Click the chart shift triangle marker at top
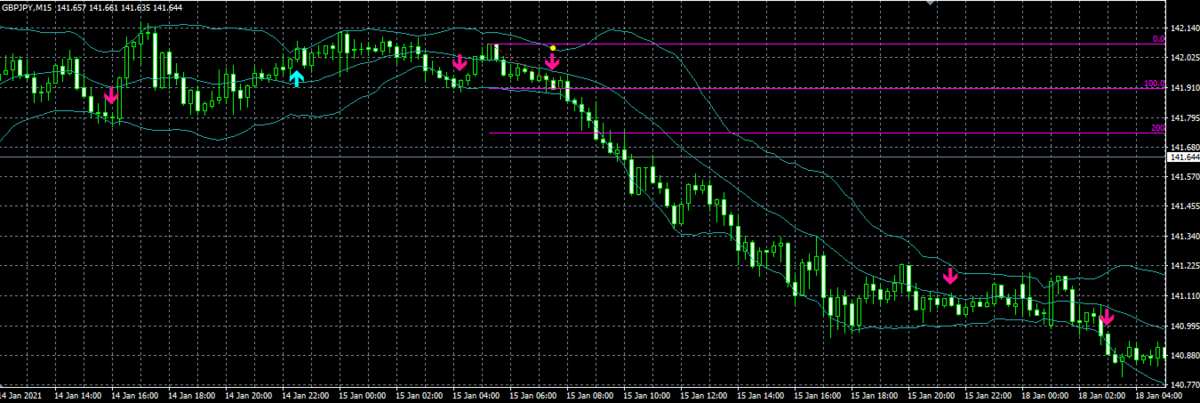1200x403 pixels. tap(932, 3)
